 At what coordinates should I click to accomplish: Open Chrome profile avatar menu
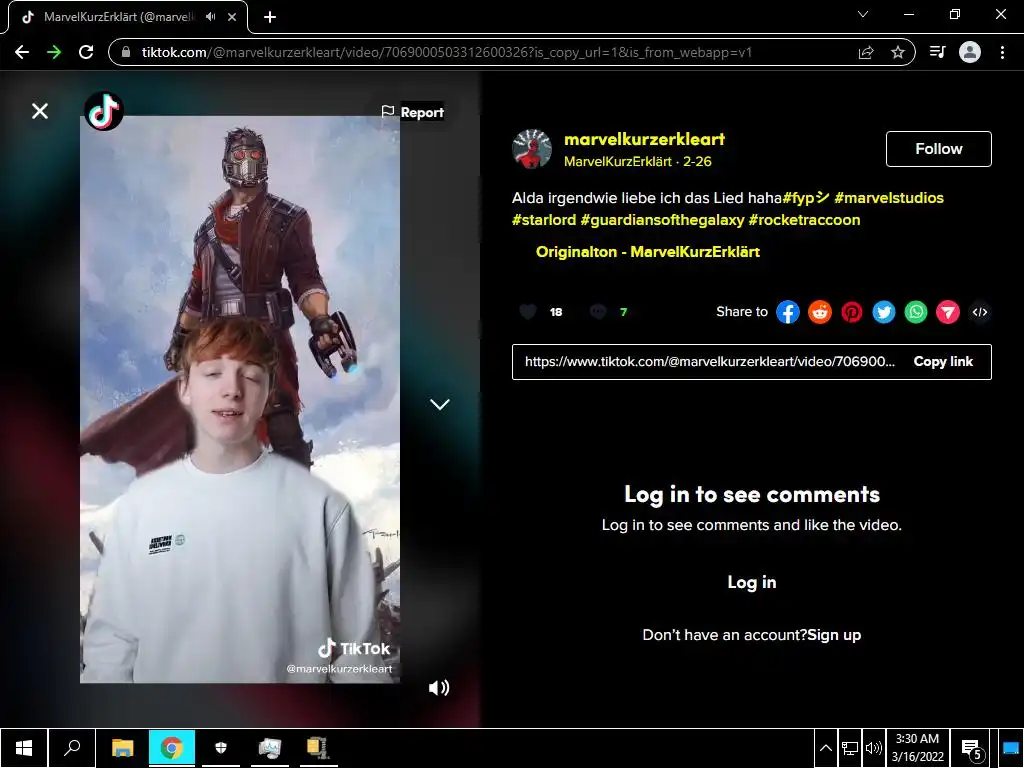point(970,52)
